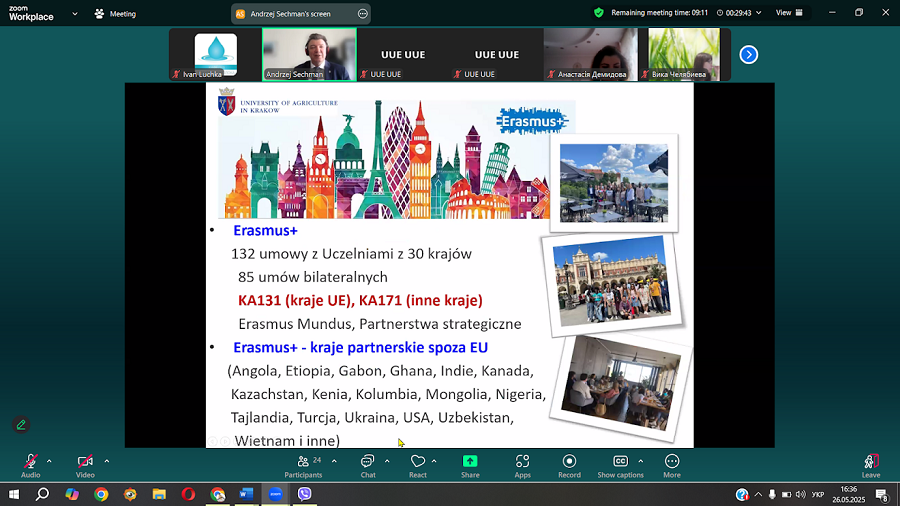Open Andrzej Sechman's screen share options
The width and height of the screenshot is (900, 506).
tap(363, 14)
